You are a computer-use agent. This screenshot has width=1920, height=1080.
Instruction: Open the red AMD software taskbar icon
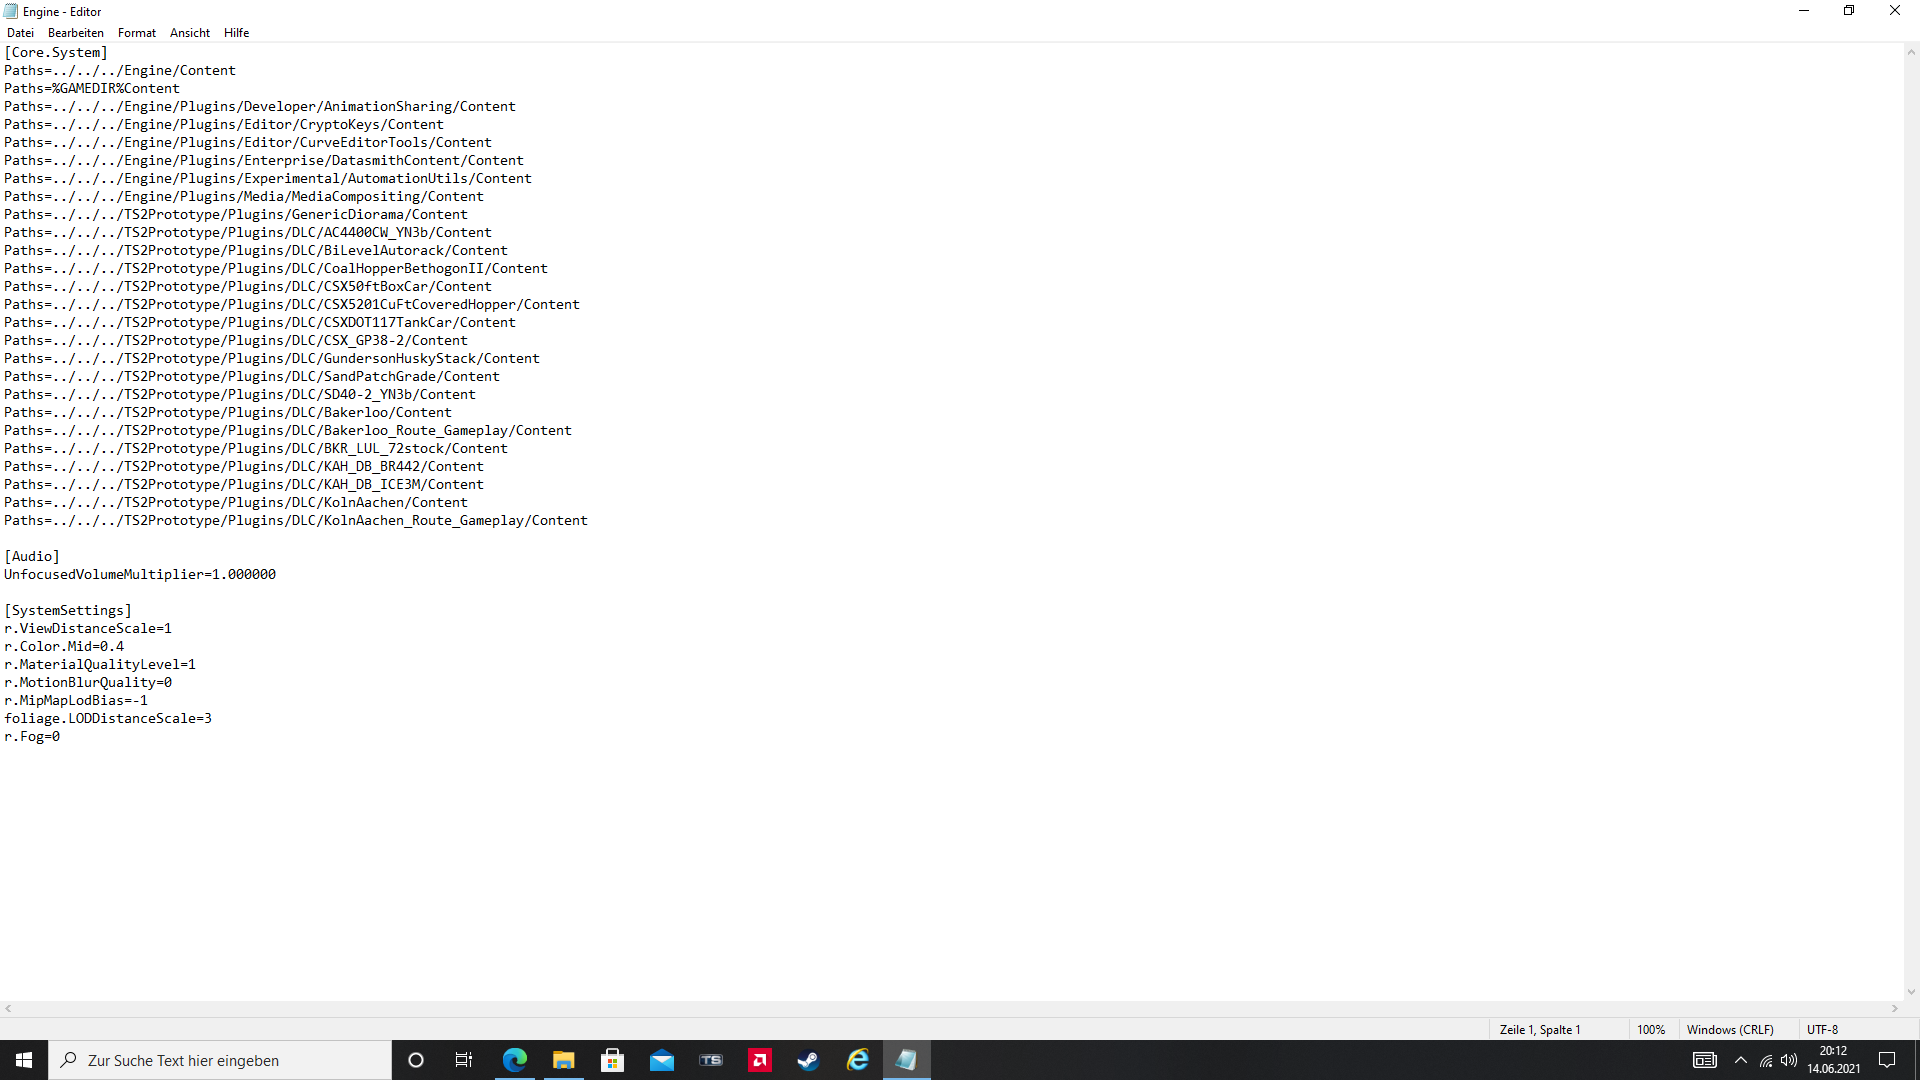760,1060
